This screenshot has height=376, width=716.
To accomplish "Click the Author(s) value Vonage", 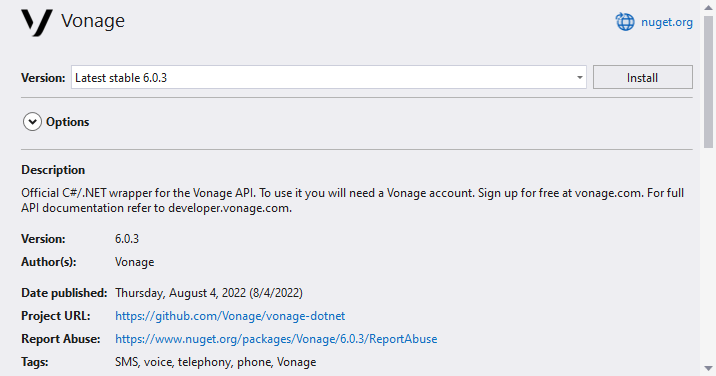I will pos(134,262).
